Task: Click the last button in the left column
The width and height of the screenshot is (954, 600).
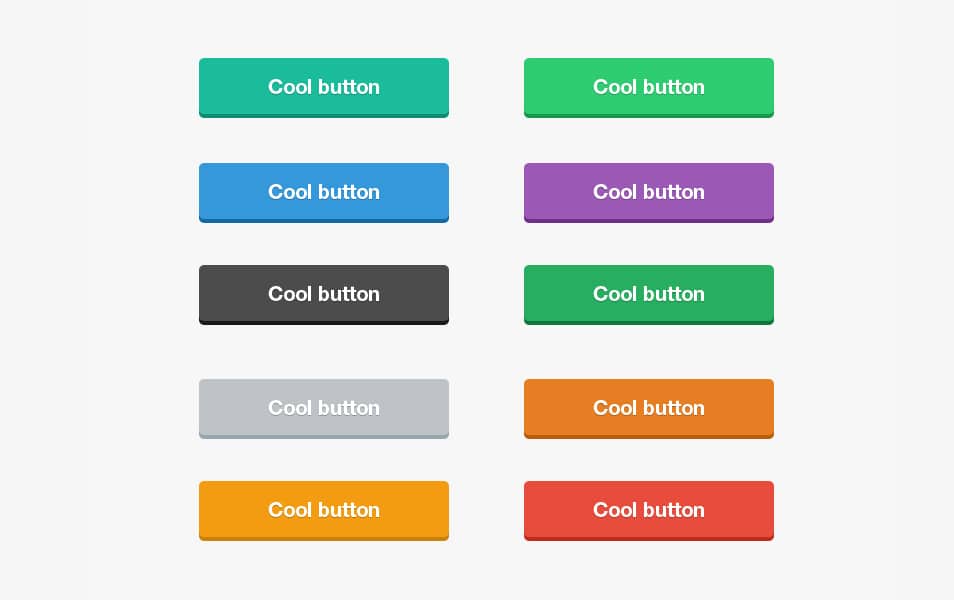Action: point(323,510)
